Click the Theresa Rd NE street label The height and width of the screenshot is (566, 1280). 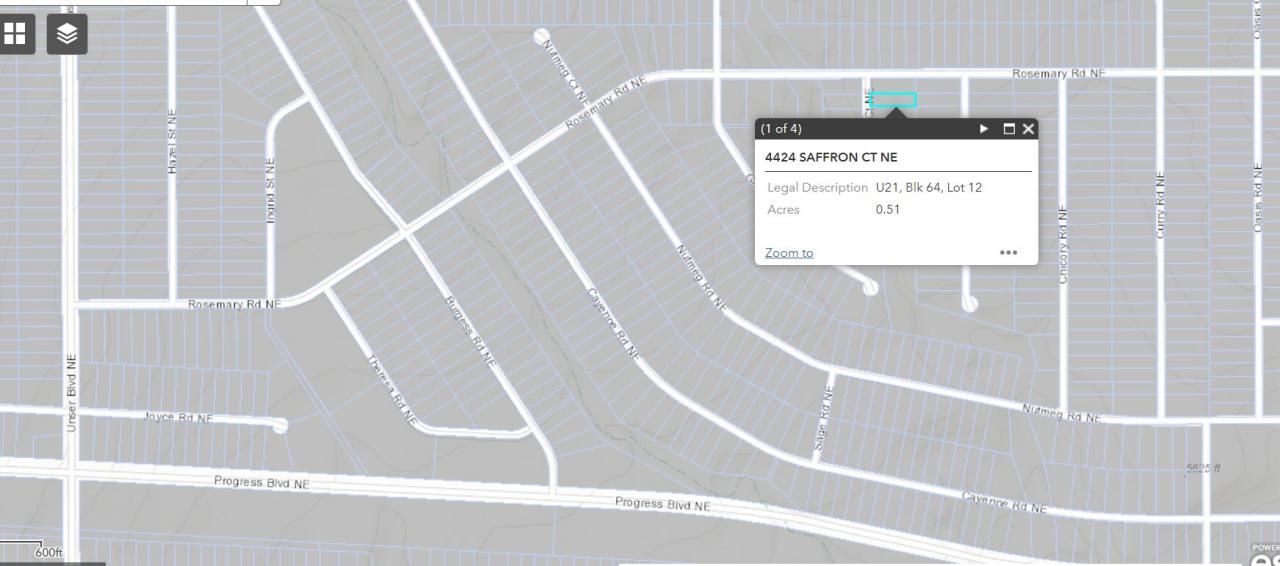392,391
